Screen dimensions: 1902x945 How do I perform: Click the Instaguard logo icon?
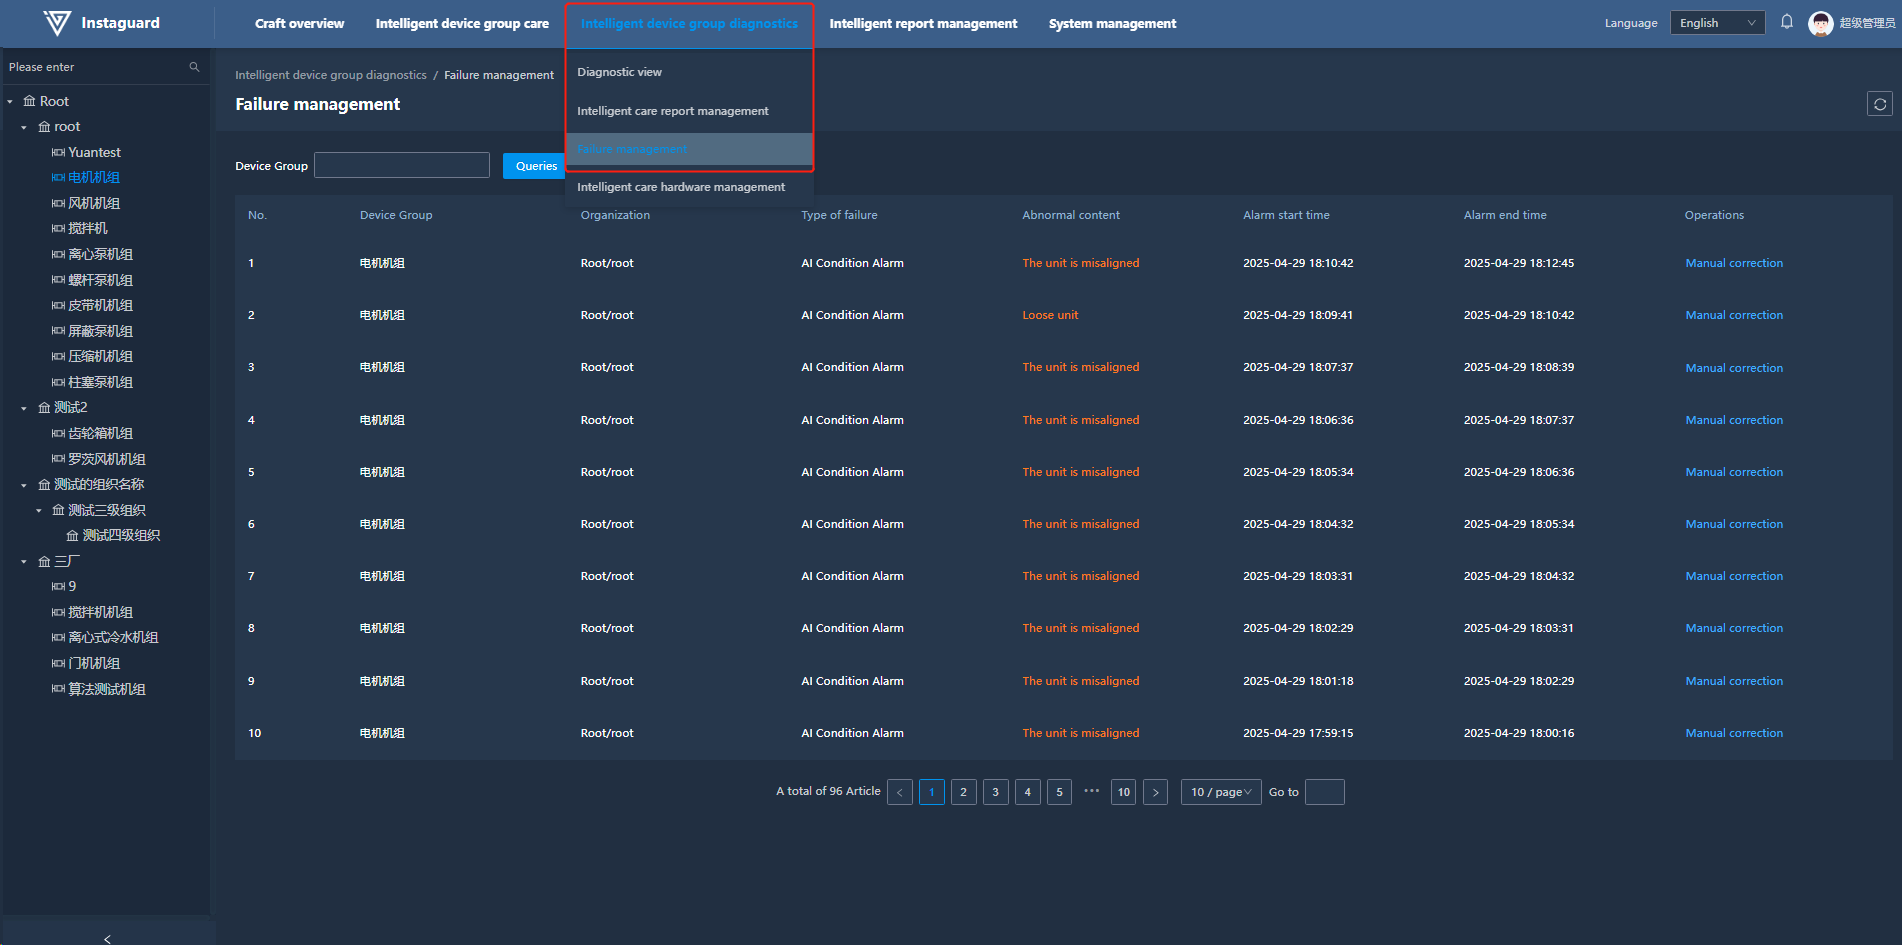coord(57,23)
